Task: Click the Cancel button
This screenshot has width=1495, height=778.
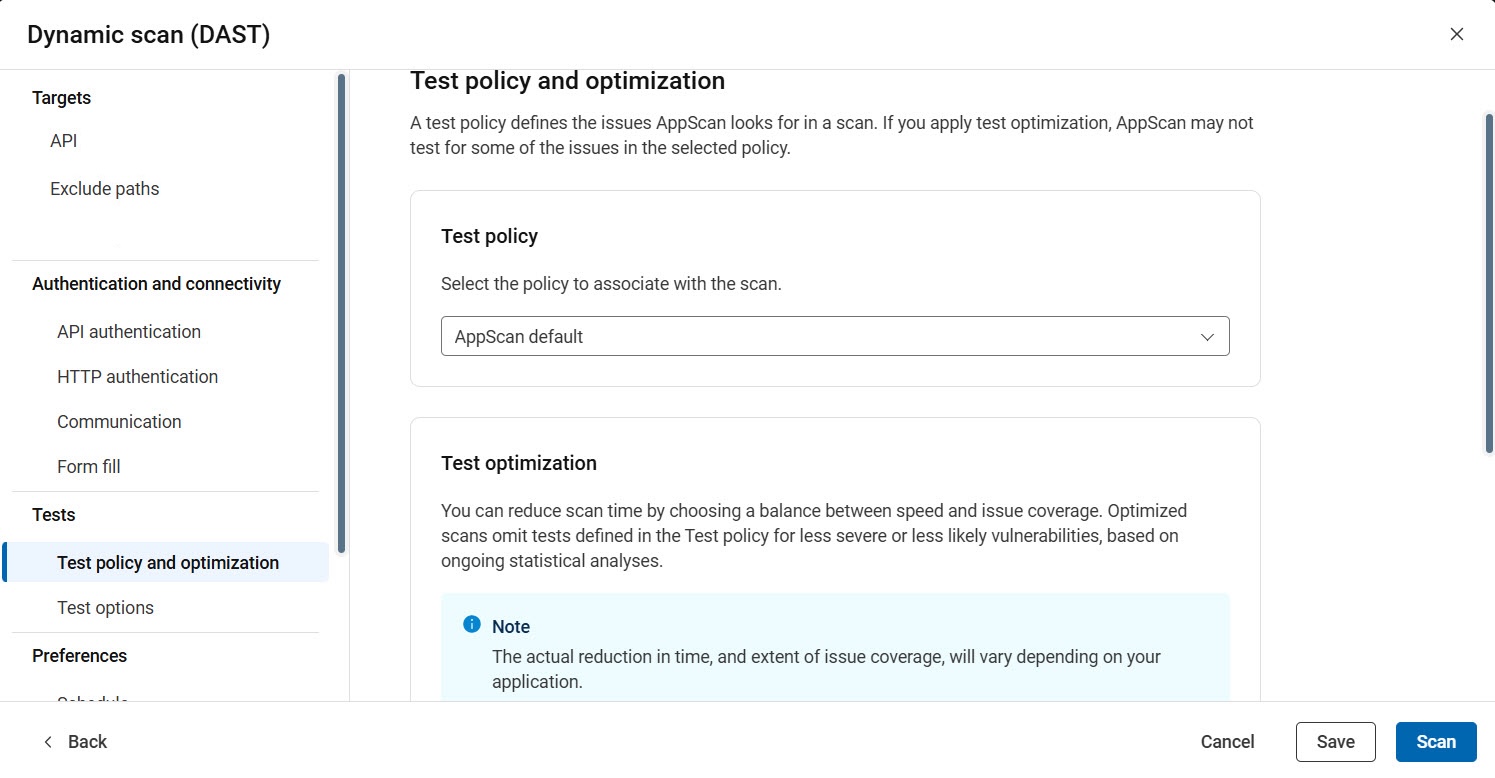Action: point(1227,741)
